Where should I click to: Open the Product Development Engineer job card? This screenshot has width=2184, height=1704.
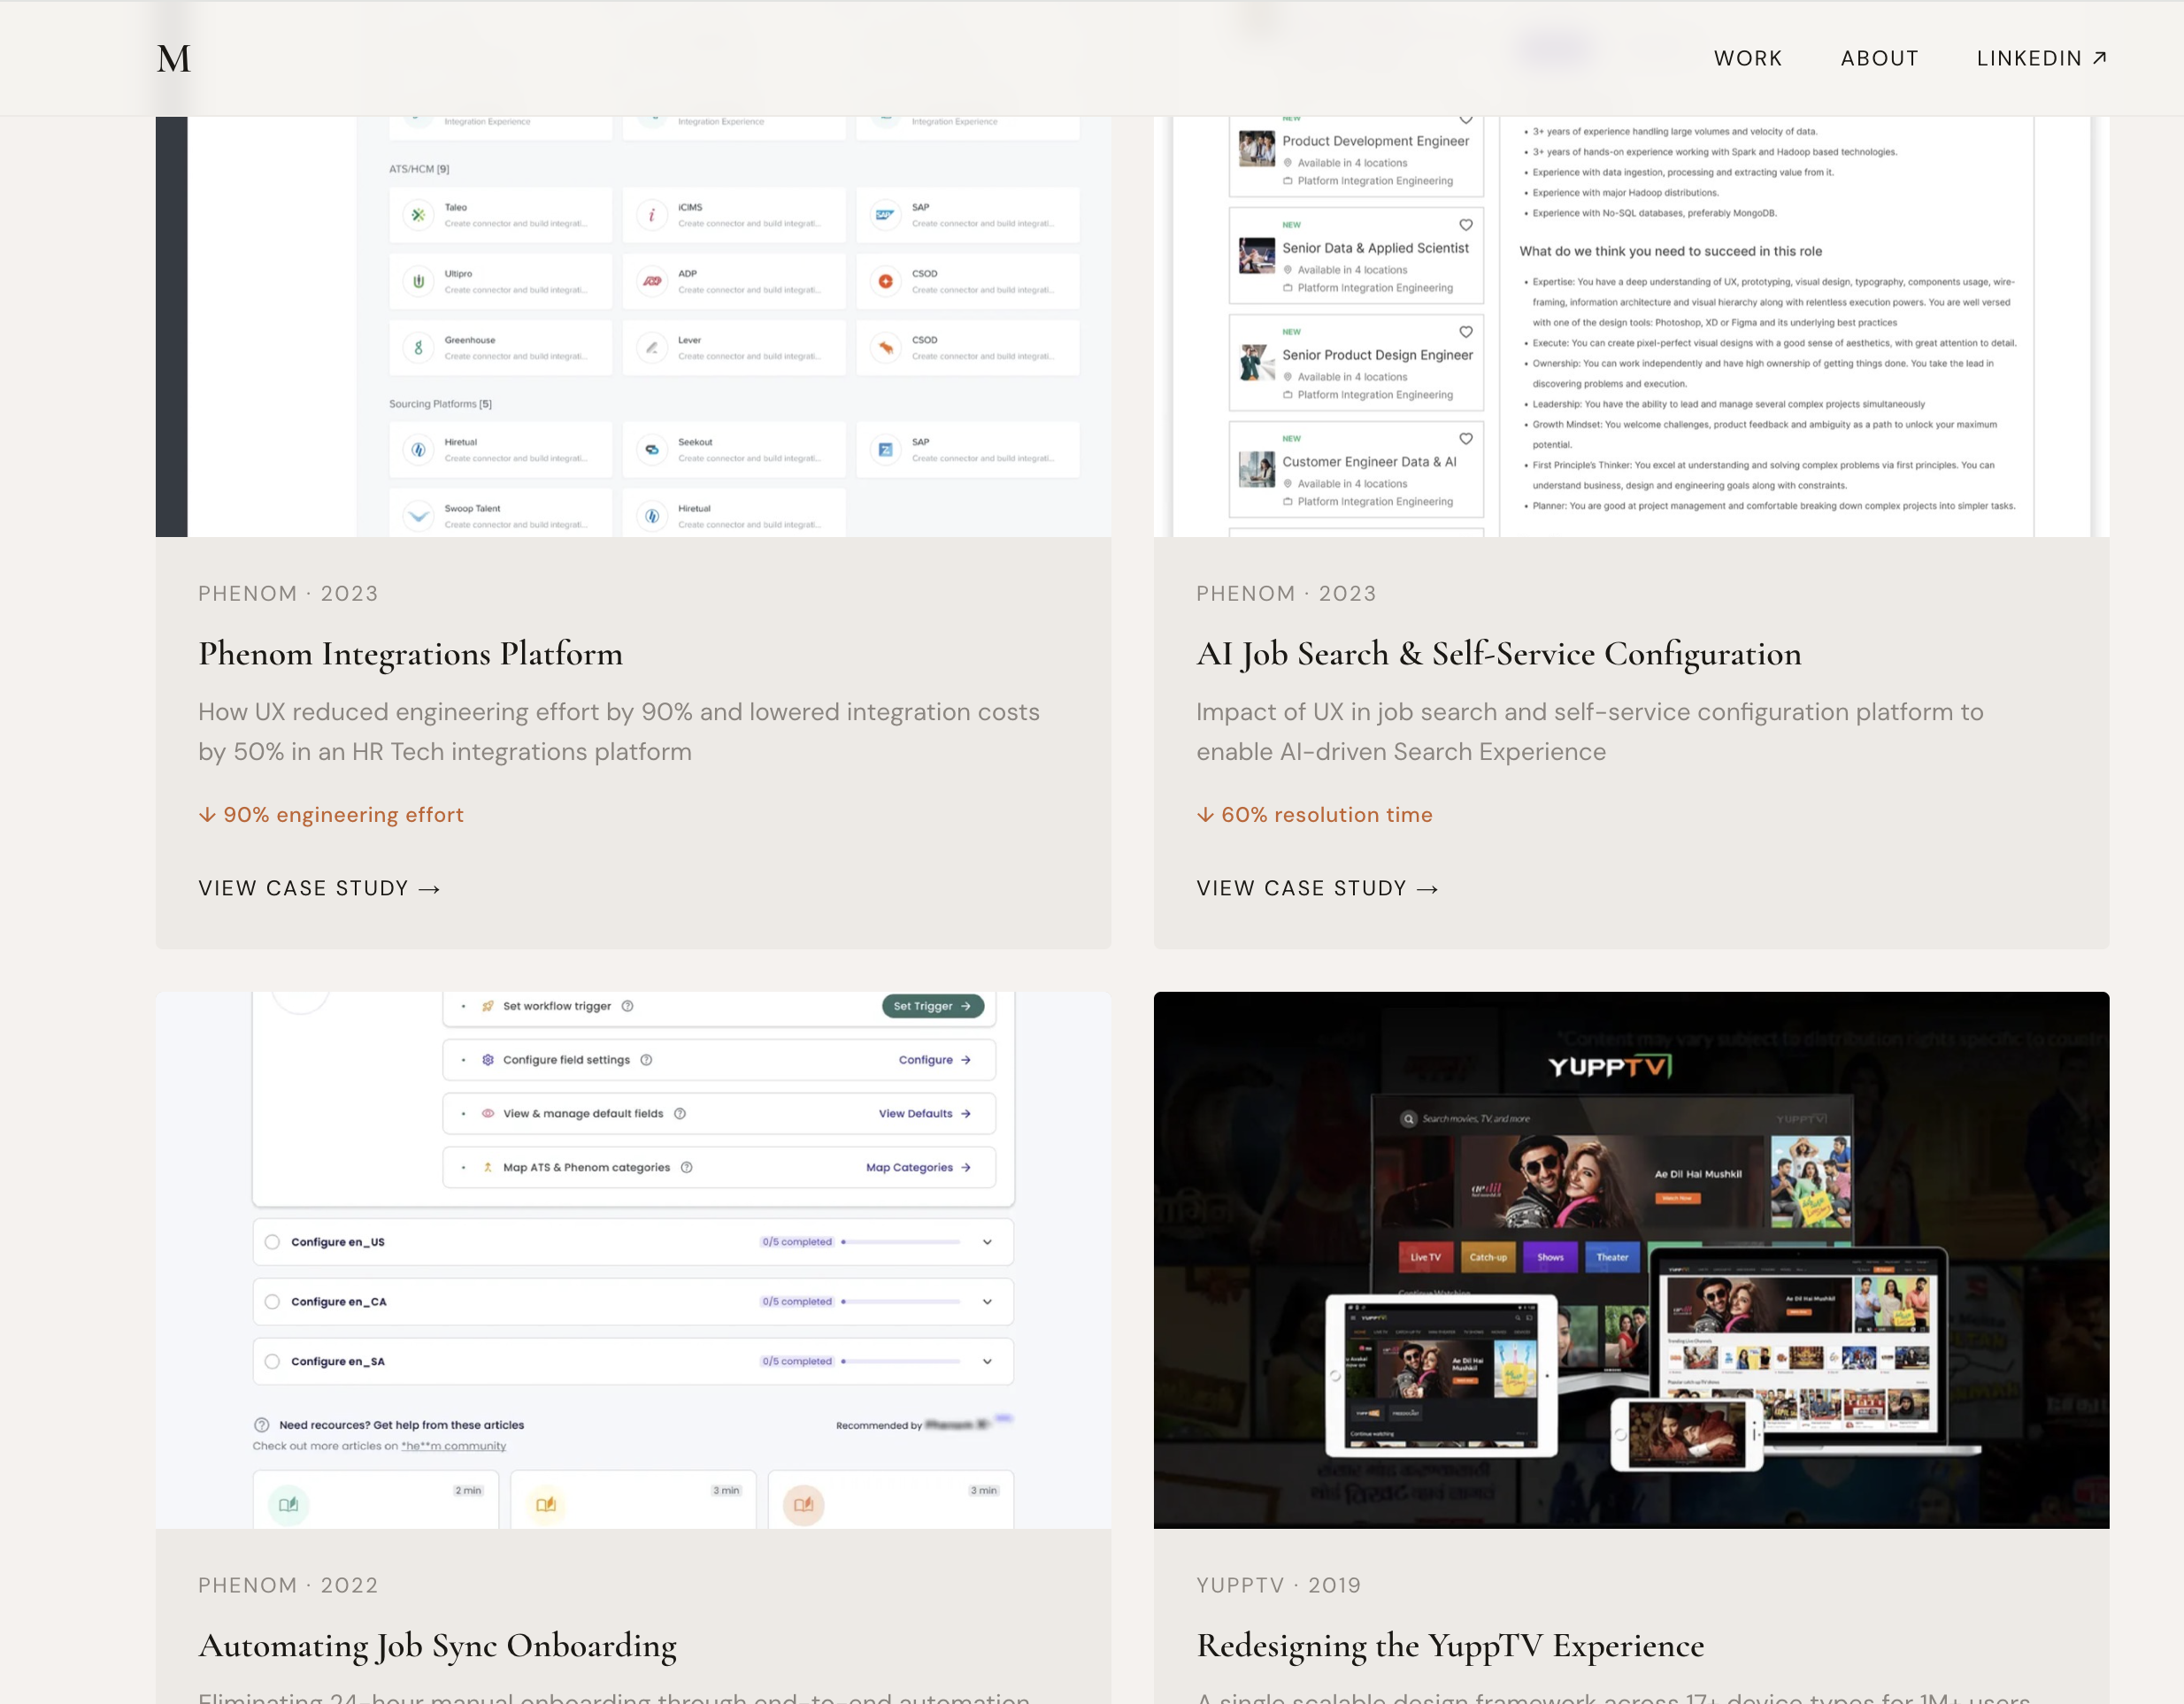point(1356,155)
